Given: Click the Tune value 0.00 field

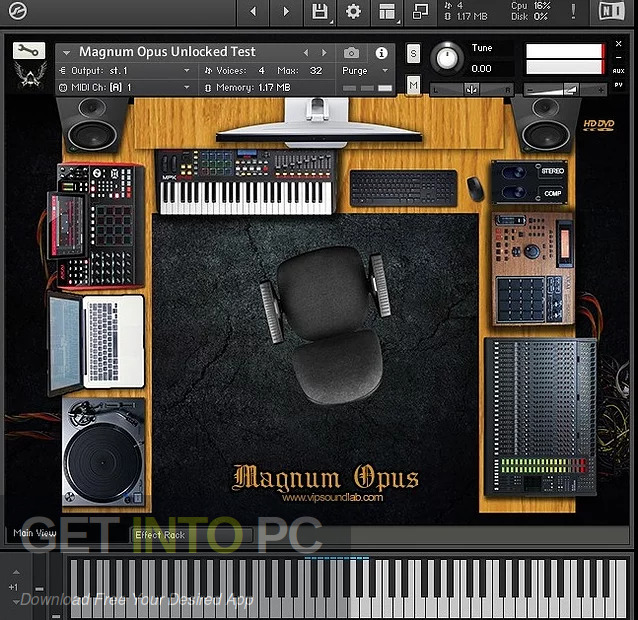Looking at the screenshot, I should pos(481,69).
